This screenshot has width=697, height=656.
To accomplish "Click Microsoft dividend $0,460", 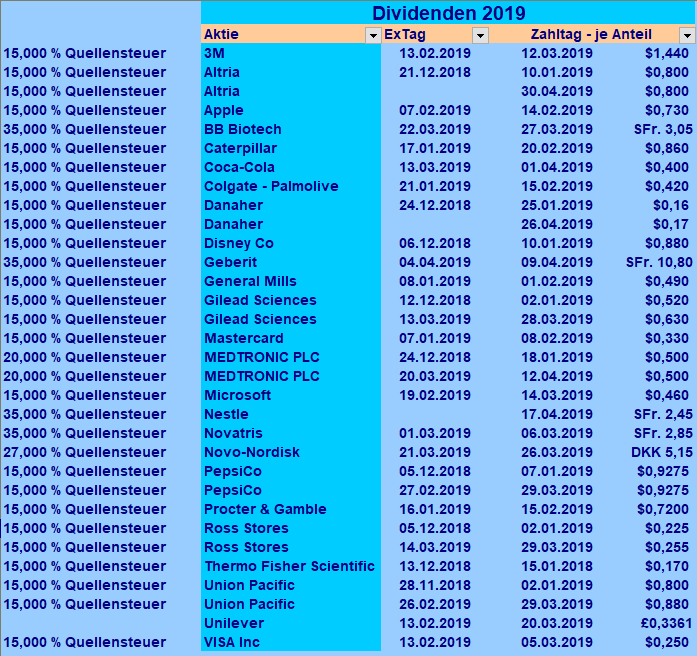I will tap(667, 395).
